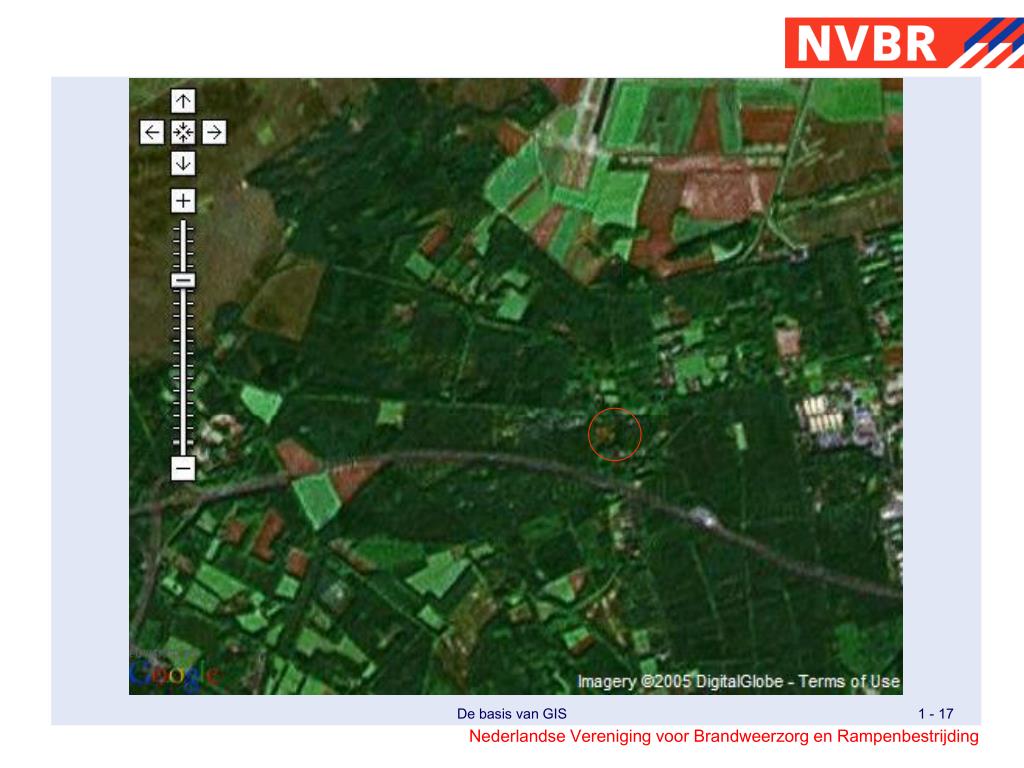Click the bottom of the zoom slider track
Viewport: 1024px width, 768px height.
183,451
